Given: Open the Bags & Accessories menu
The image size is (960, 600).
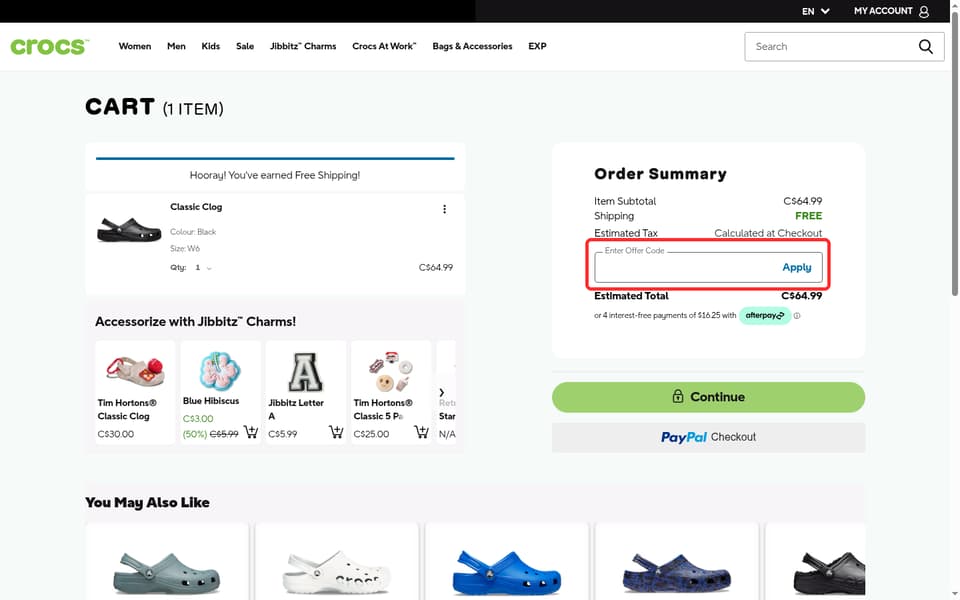Looking at the screenshot, I should [472, 47].
